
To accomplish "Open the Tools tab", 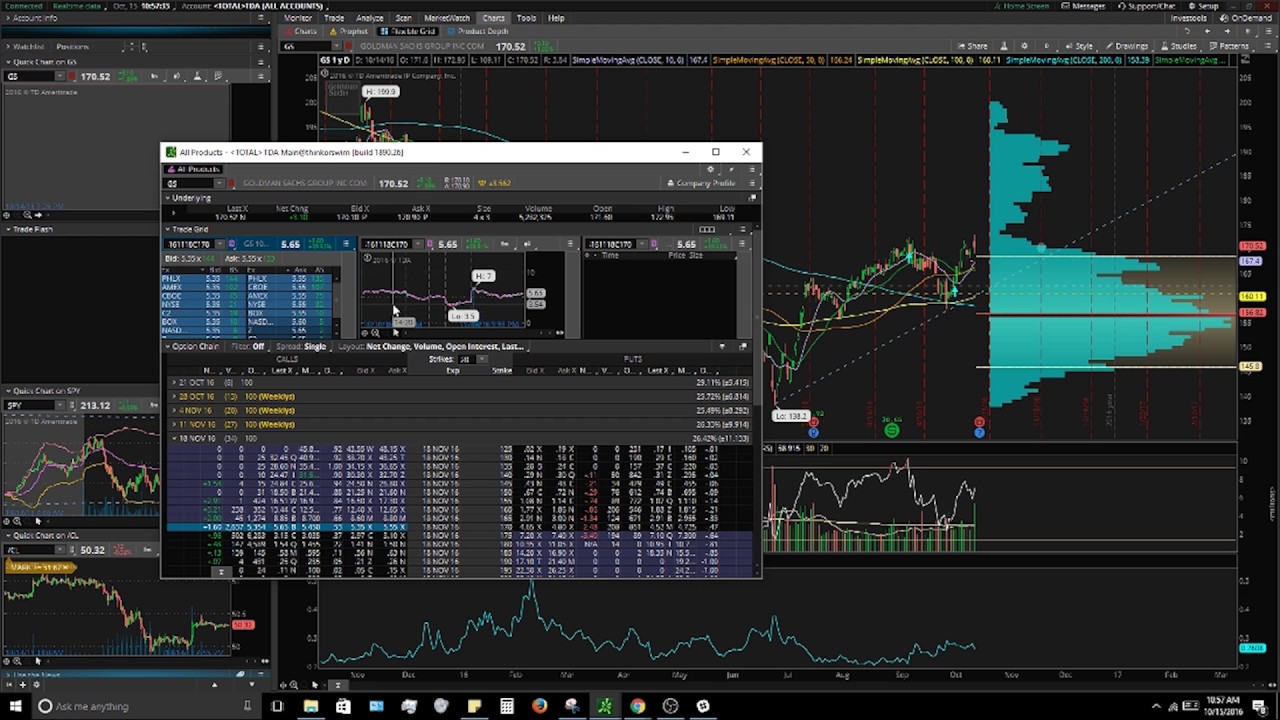I will [x=526, y=18].
